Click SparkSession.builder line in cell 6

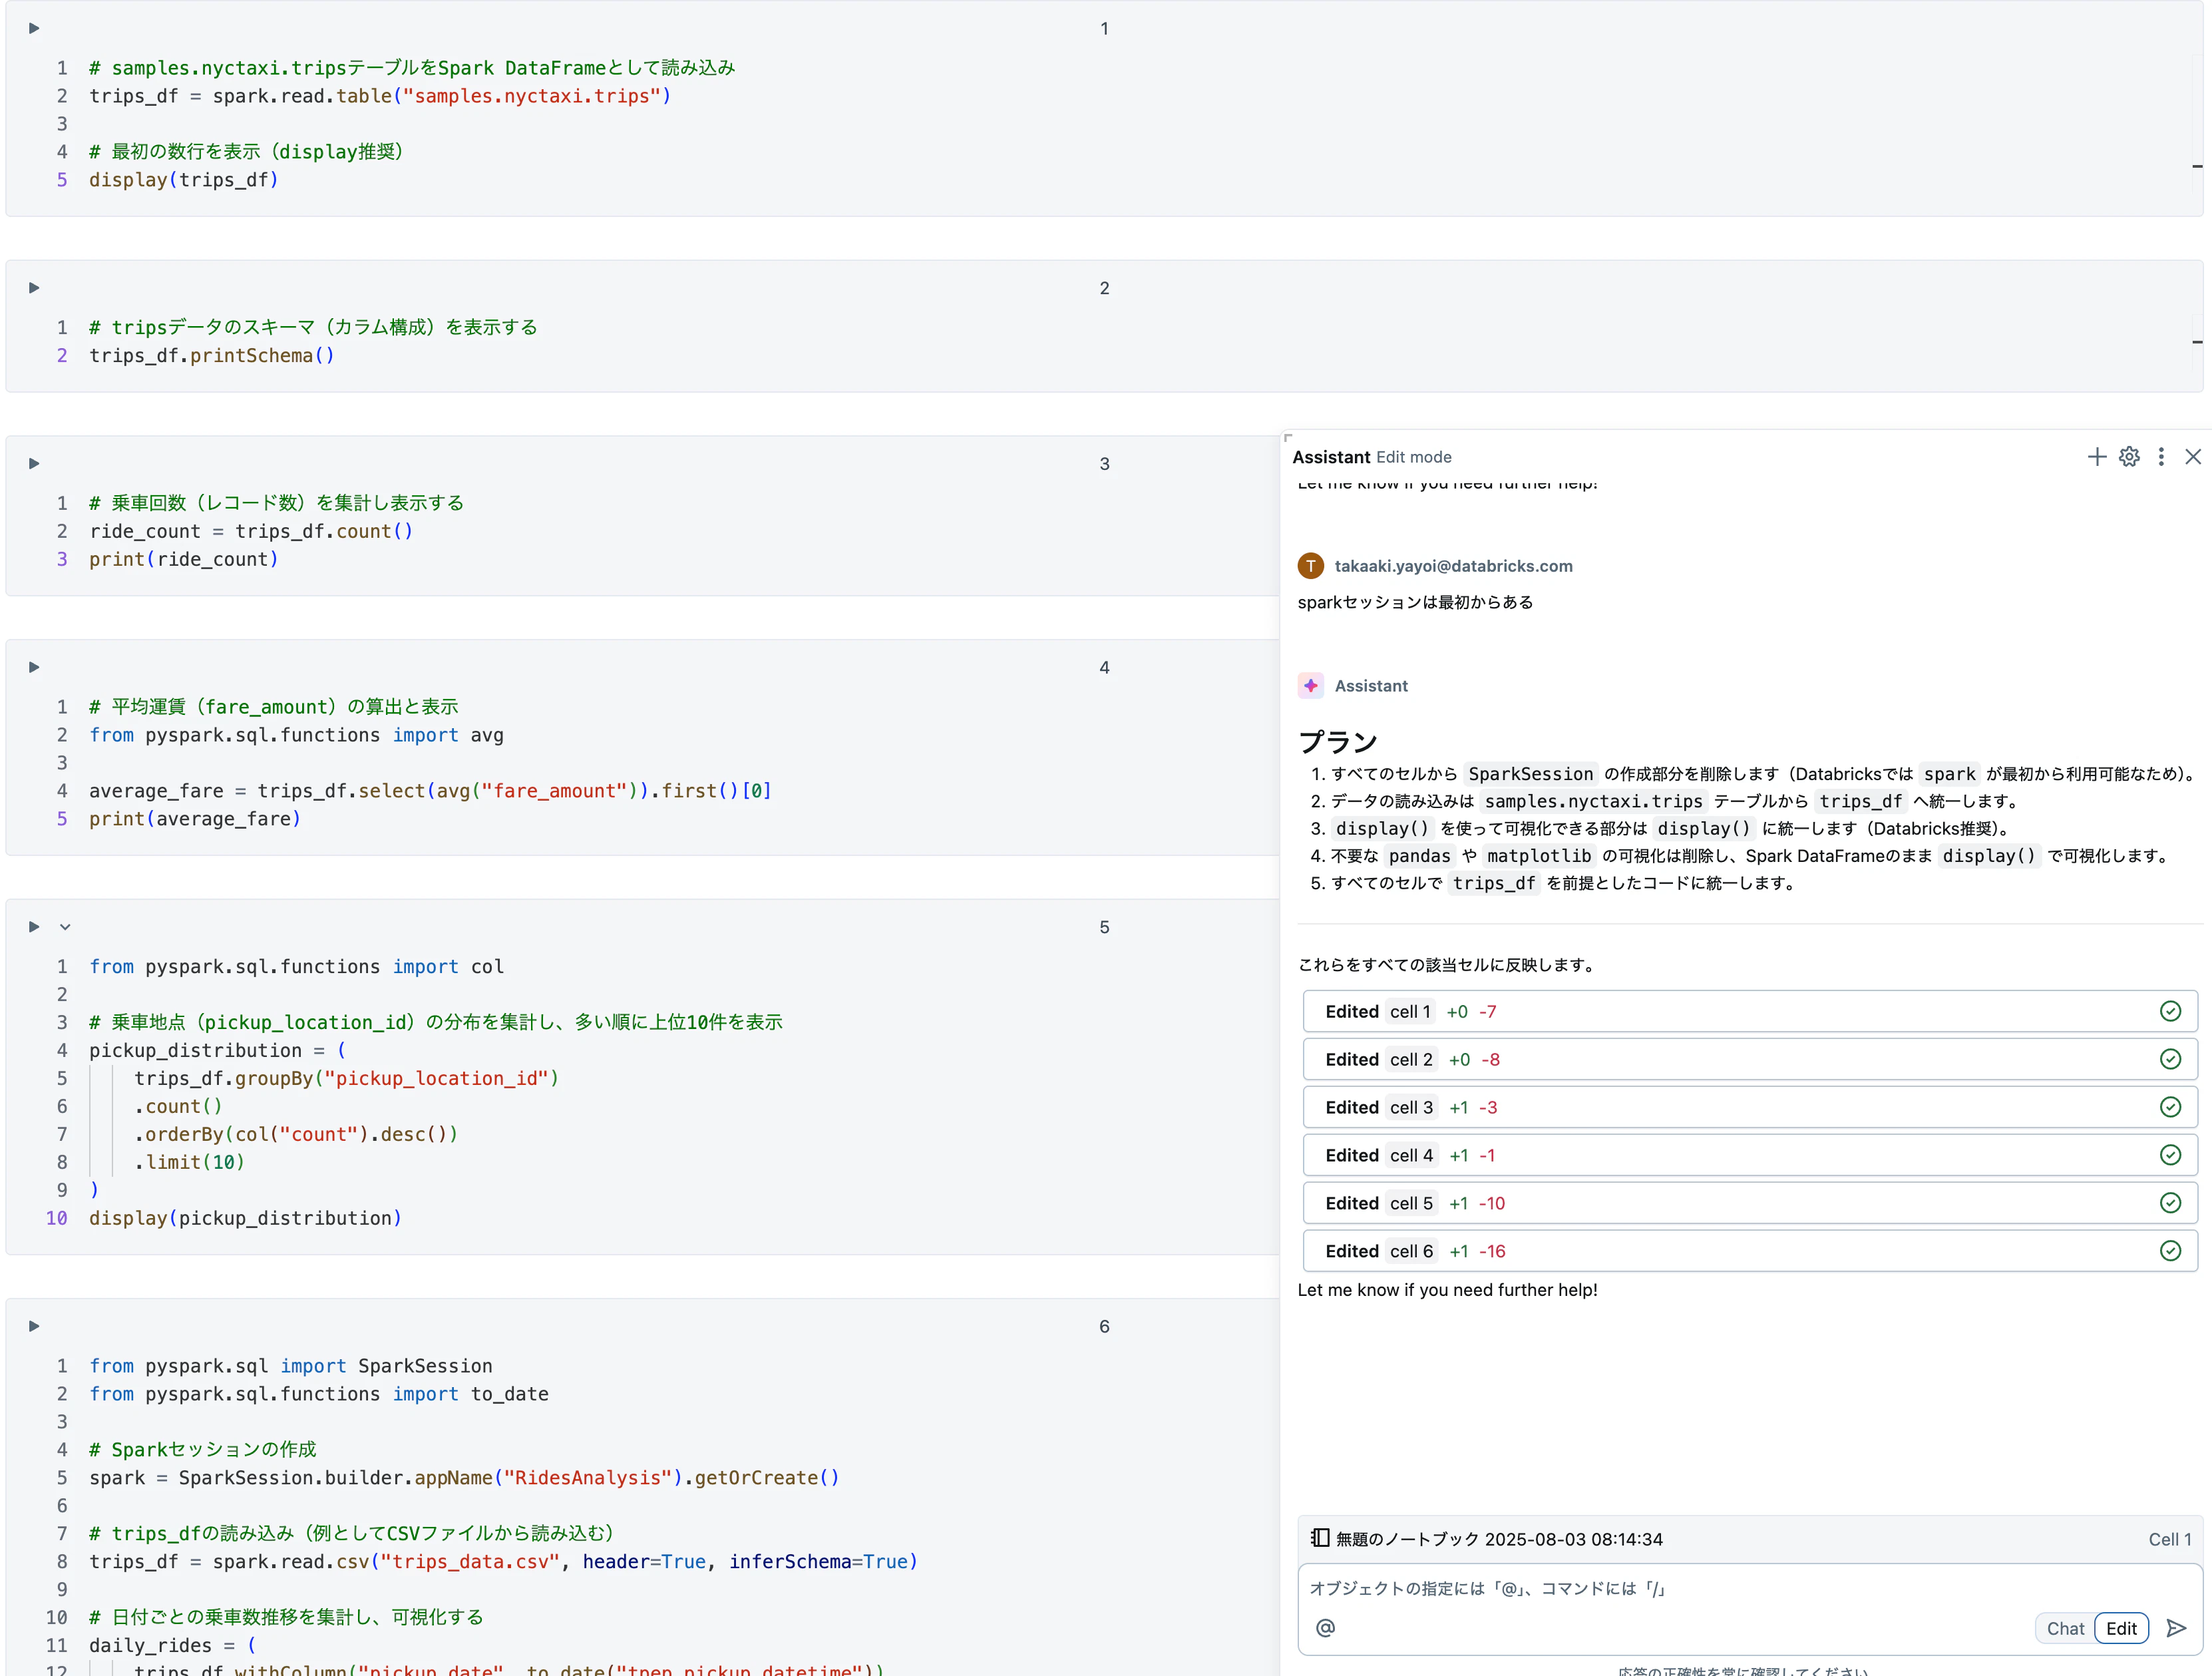(x=464, y=1478)
